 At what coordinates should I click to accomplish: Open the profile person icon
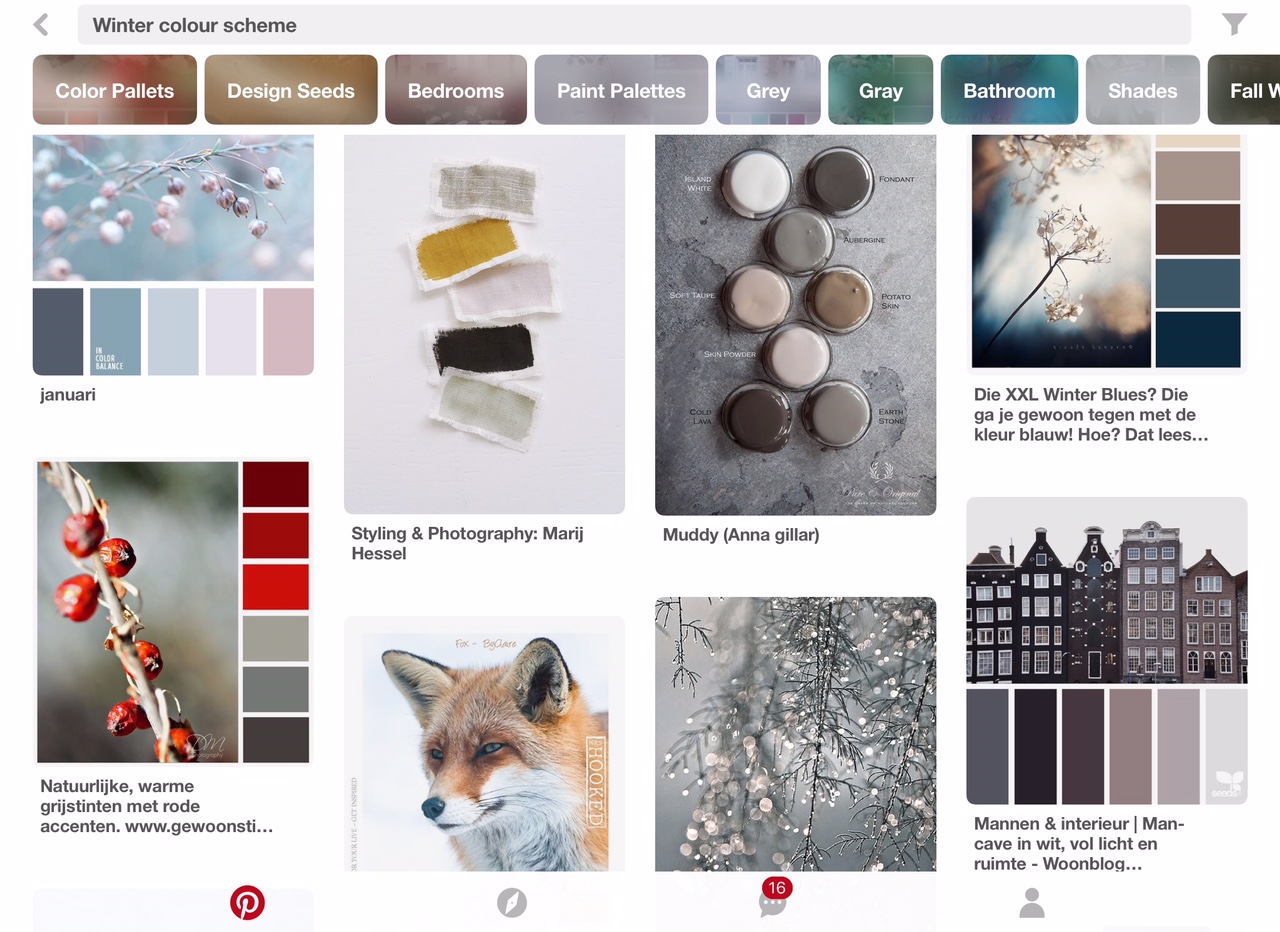pos(1032,903)
